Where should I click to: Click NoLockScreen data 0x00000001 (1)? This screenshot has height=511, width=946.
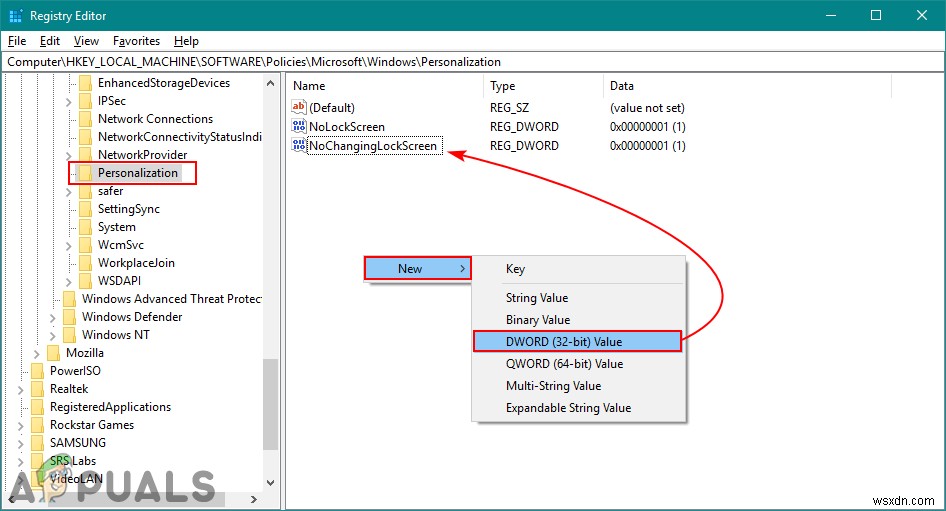[x=647, y=127]
